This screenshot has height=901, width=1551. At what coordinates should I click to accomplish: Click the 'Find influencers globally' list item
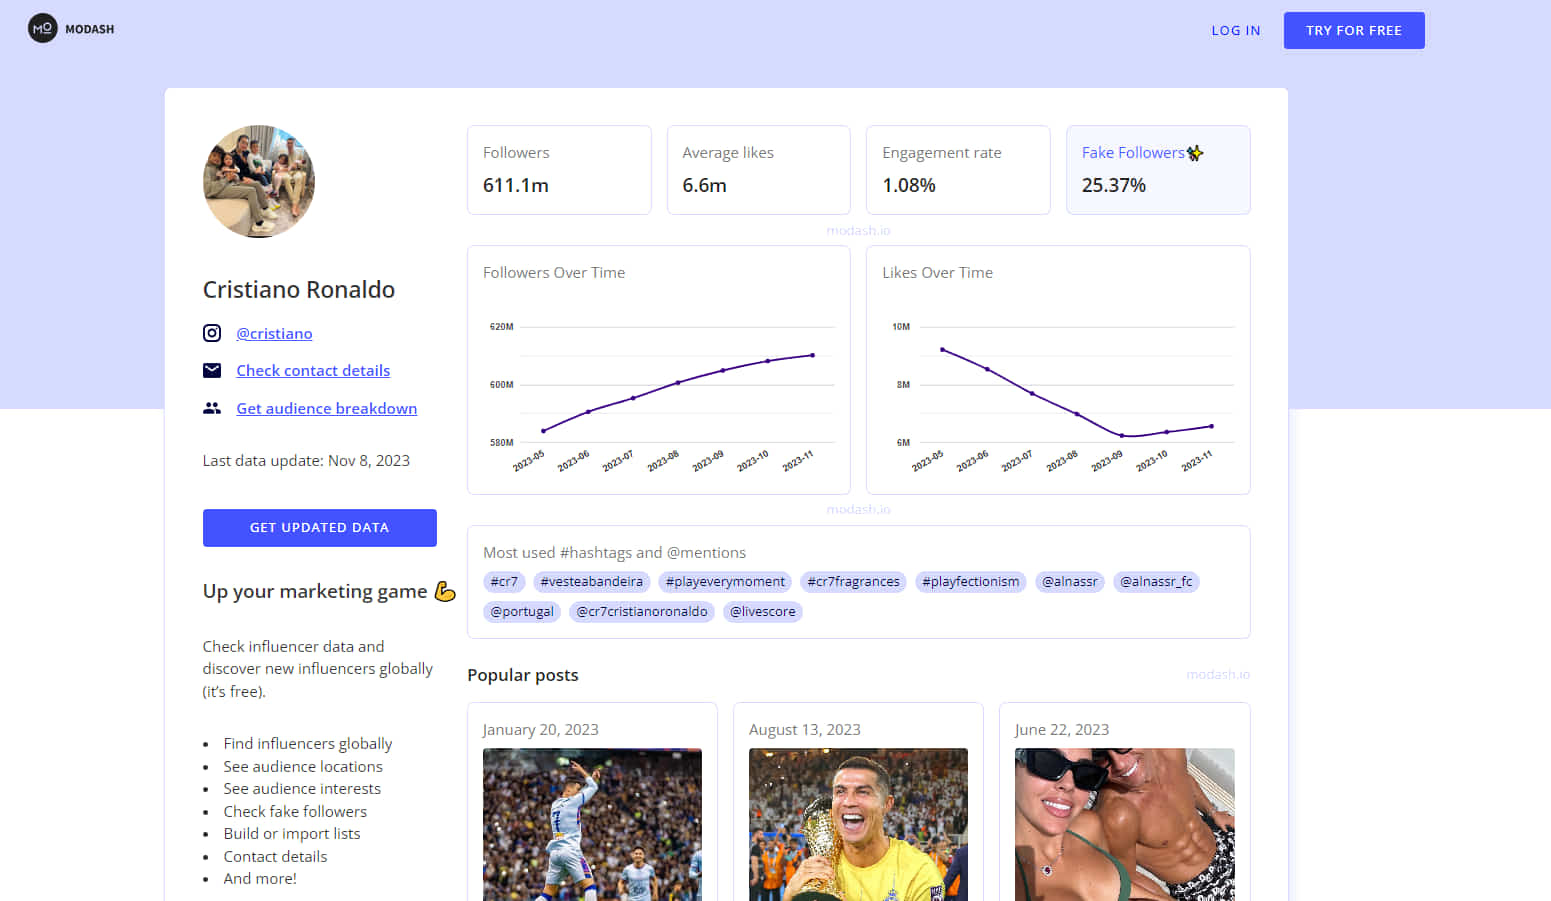(x=308, y=744)
